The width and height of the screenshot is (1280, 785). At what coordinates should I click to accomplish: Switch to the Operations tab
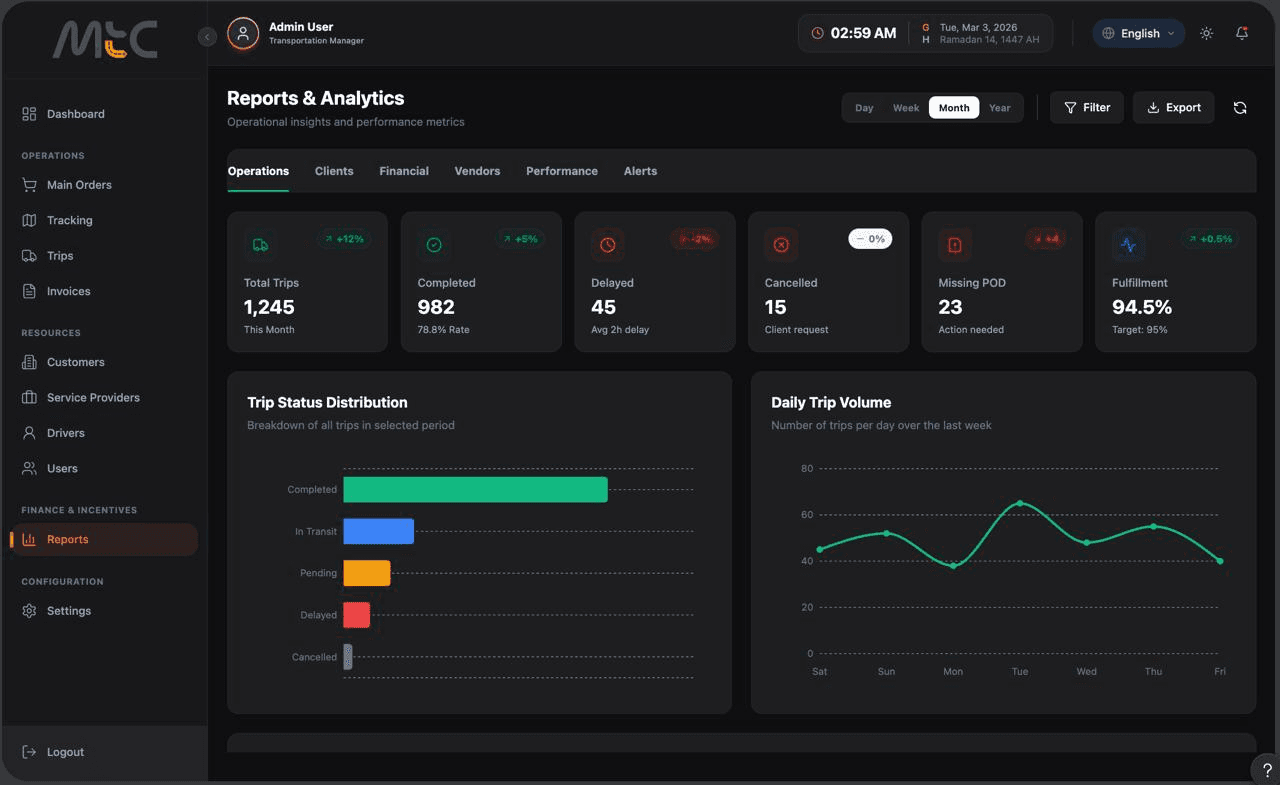[x=258, y=171]
